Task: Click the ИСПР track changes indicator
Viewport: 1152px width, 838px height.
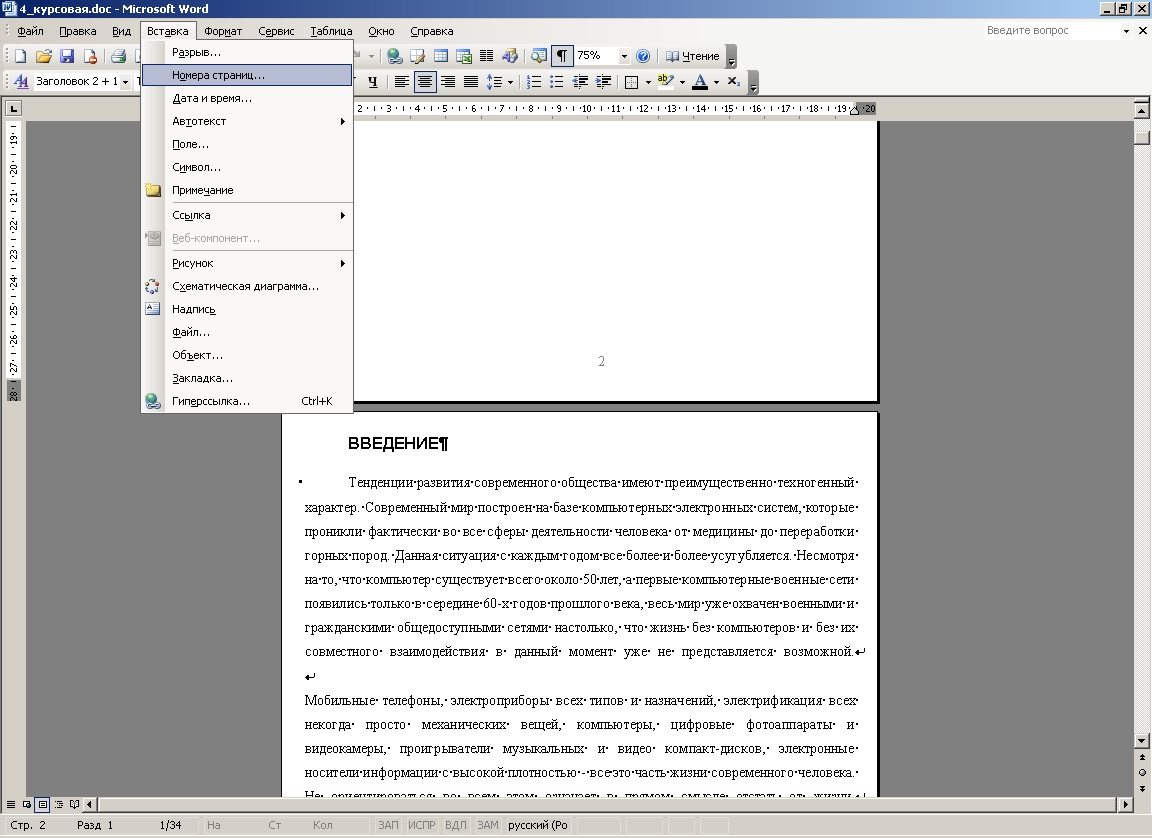Action: click(x=422, y=825)
